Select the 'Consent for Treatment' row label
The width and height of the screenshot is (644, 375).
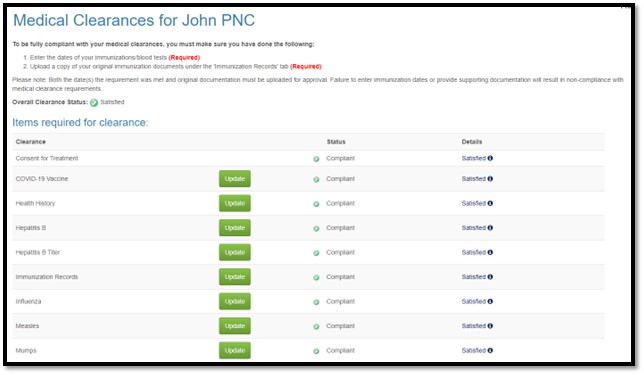point(47,158)
